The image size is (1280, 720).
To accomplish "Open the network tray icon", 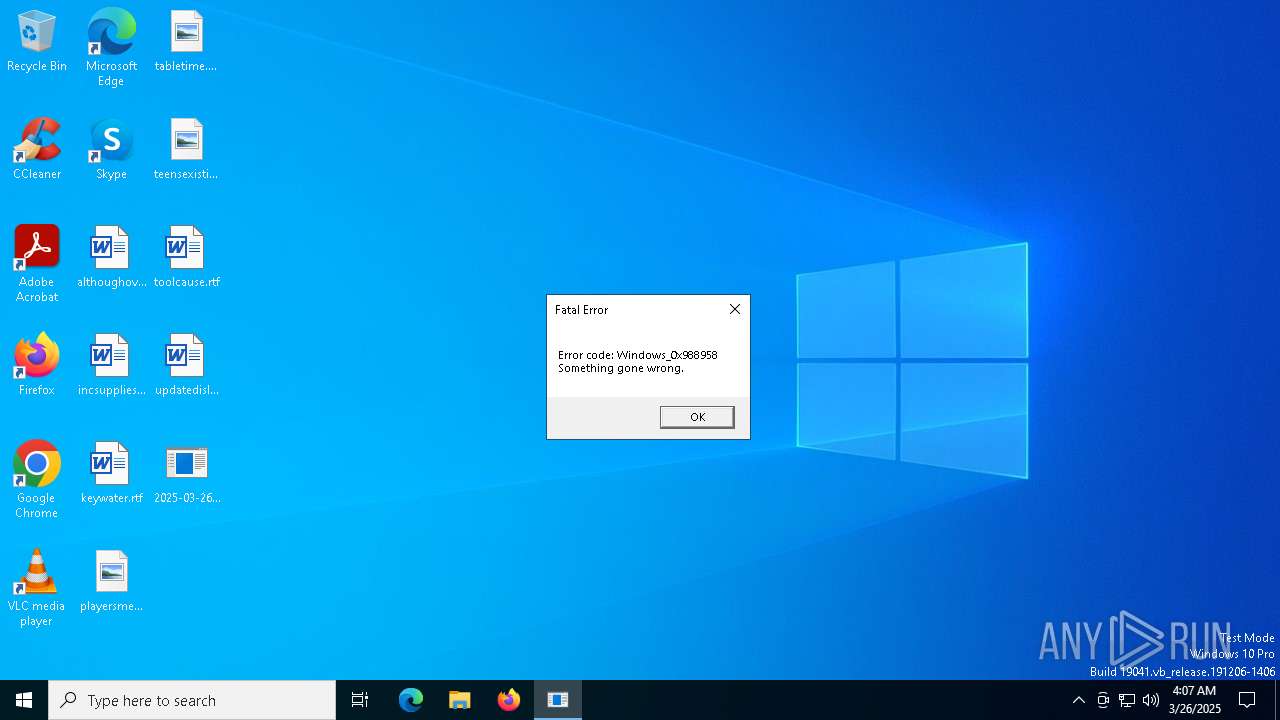I will (1127, 700).
